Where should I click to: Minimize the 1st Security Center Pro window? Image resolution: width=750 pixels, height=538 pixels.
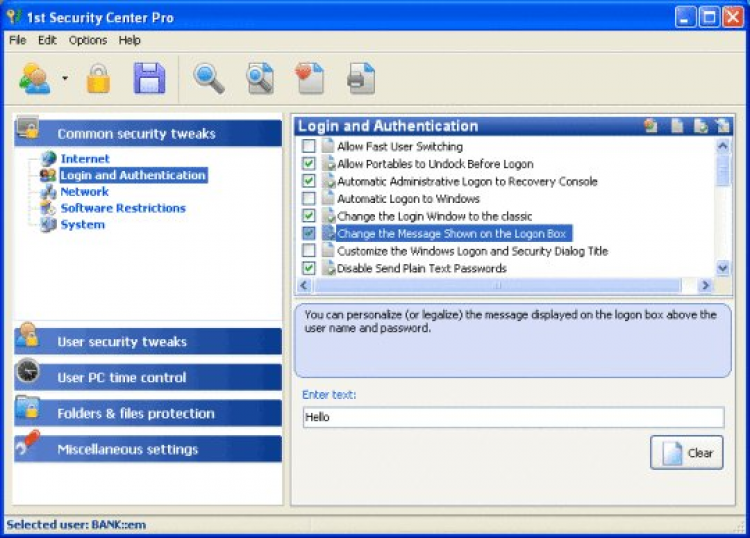[686, 18]
